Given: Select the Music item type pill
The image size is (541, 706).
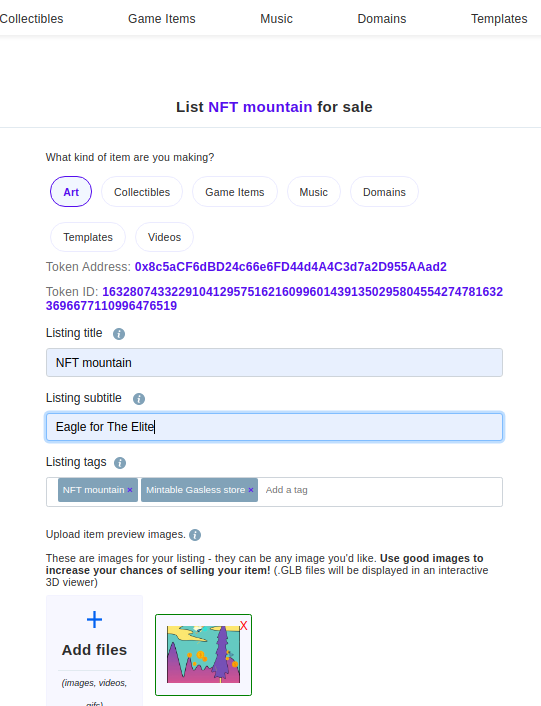Looking at the screenshot, I should [313, 192].
